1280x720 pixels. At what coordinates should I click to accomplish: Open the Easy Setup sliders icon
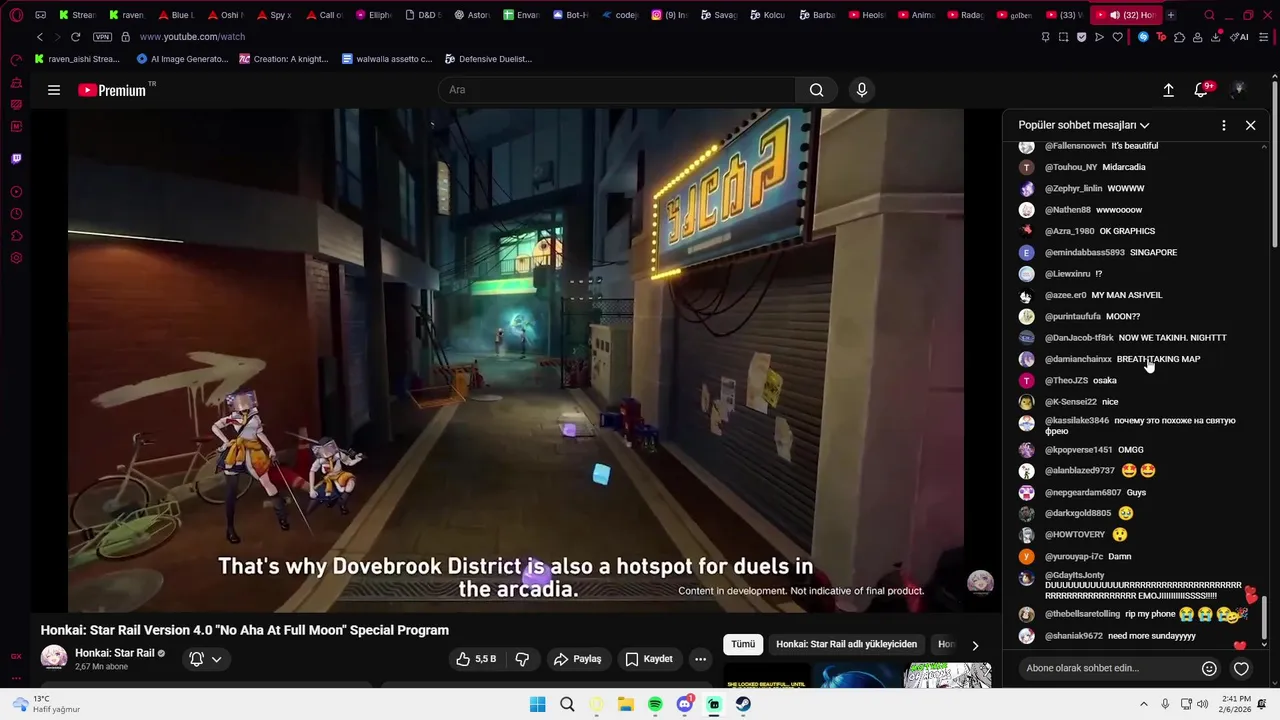click(1264, 37)
